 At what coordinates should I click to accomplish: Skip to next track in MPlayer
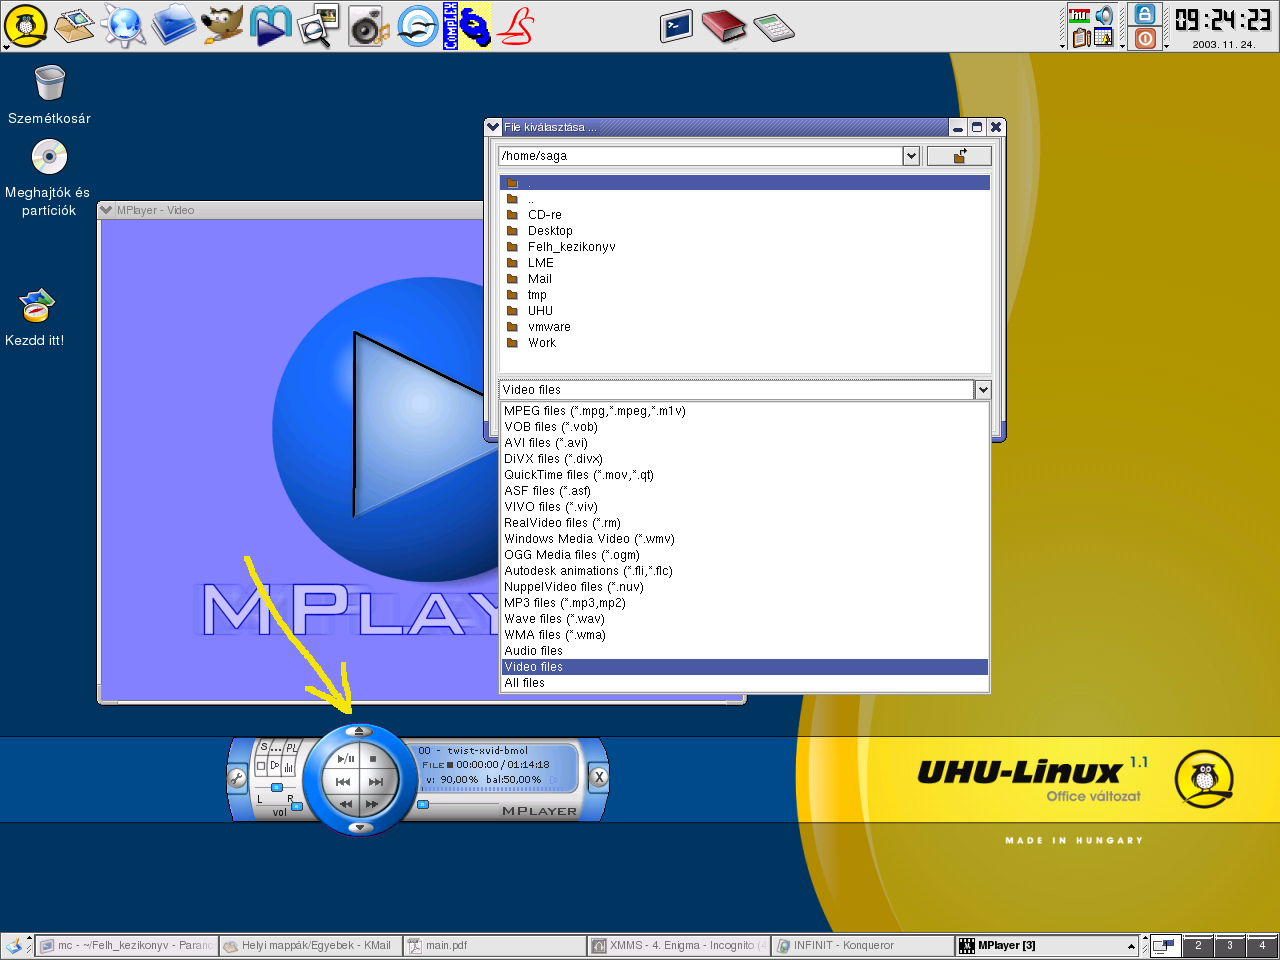(376, 782)
